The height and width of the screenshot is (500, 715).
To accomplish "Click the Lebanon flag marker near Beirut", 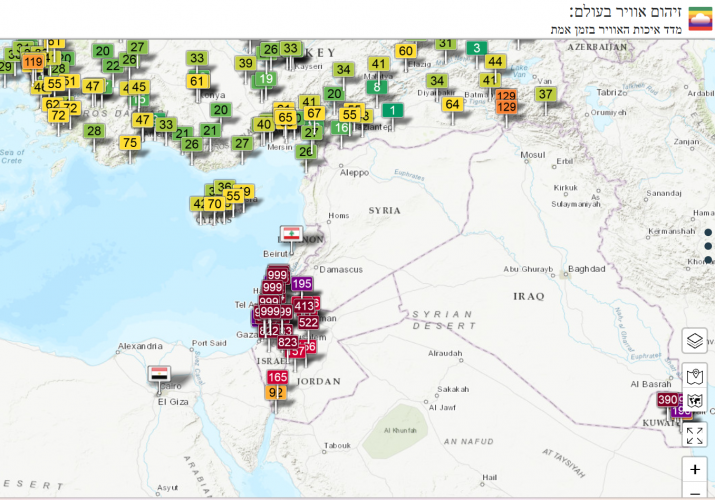I will pos(290,234).
